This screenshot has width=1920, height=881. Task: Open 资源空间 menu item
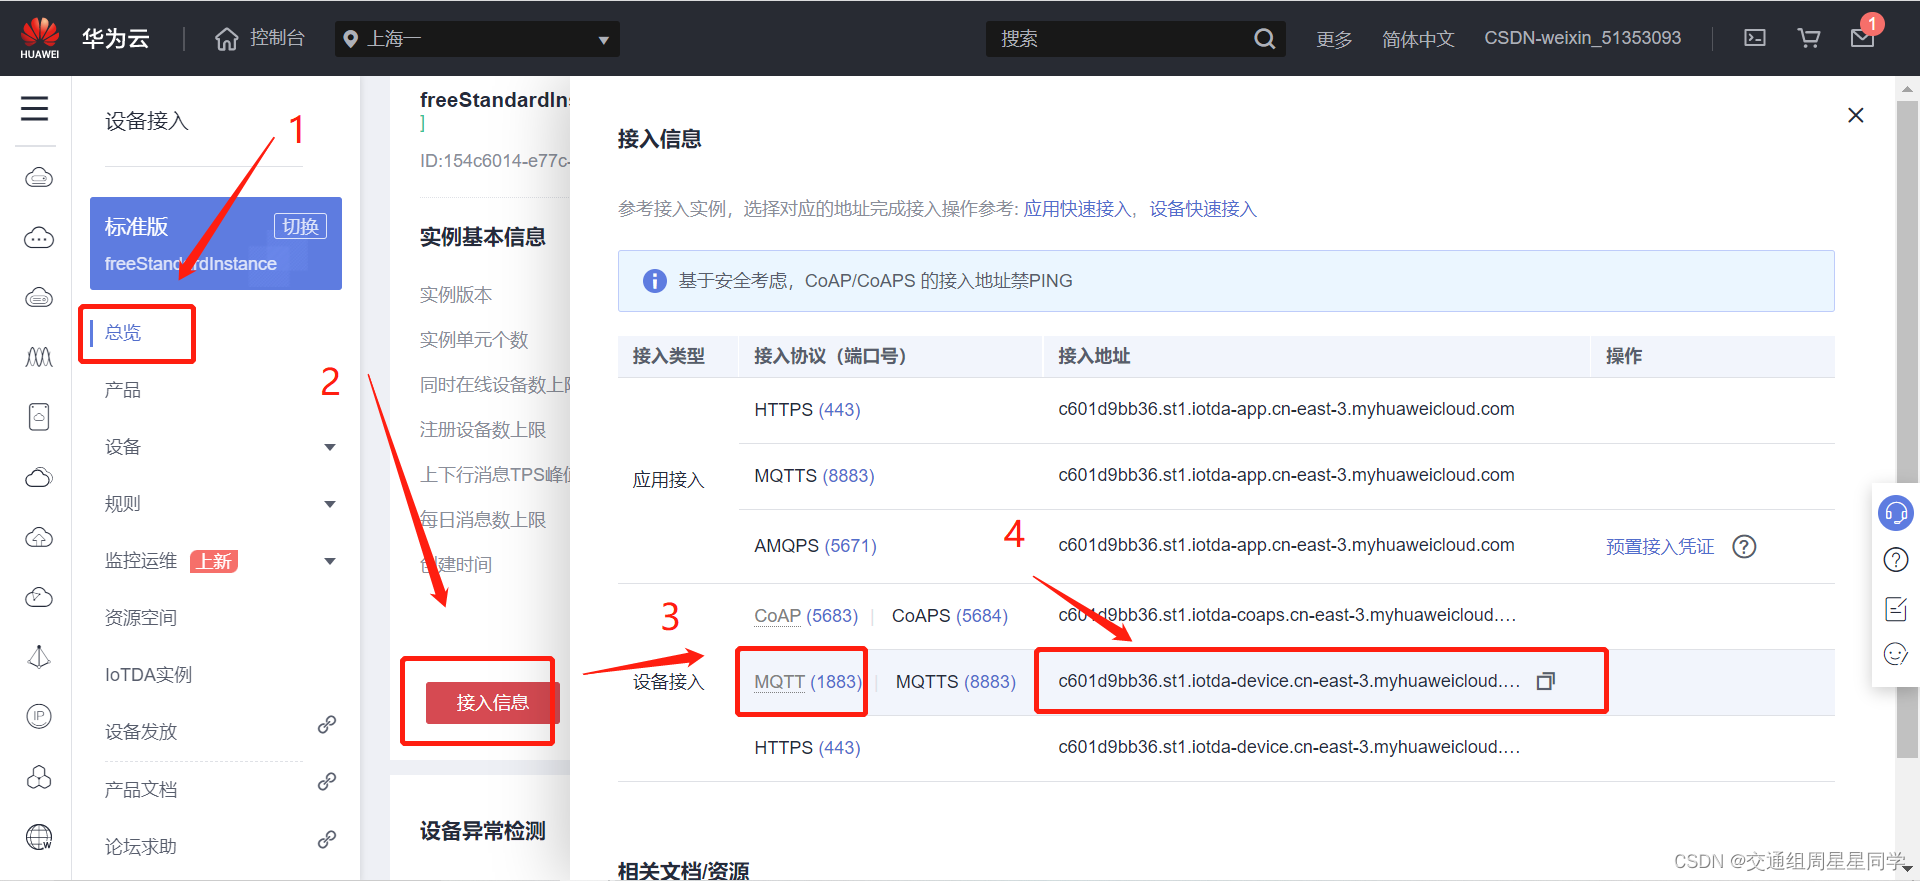coord(141,618)
